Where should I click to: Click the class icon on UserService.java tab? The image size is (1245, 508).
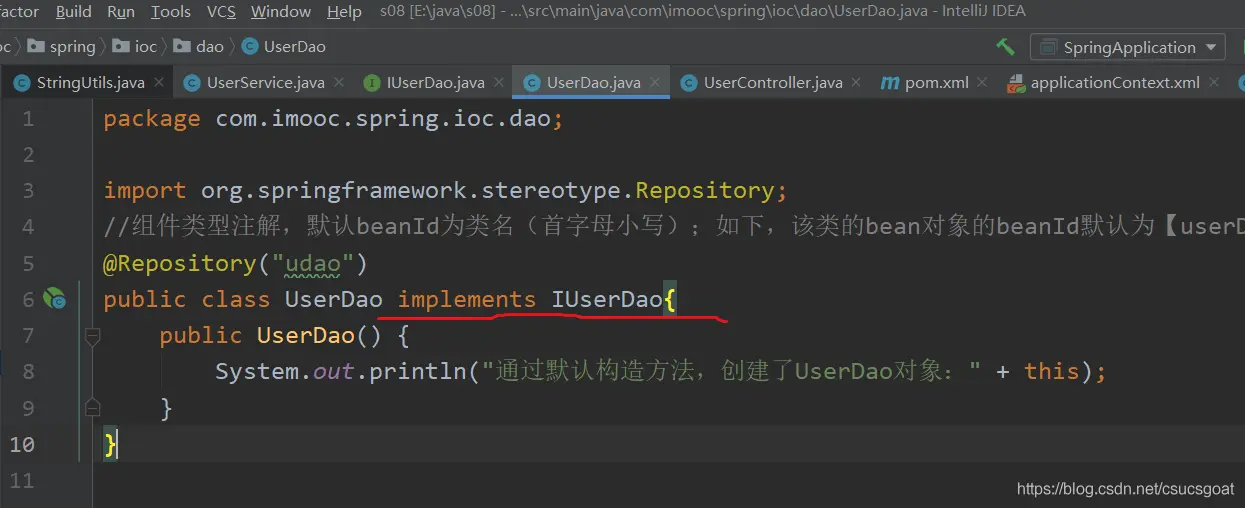[191, 83]
